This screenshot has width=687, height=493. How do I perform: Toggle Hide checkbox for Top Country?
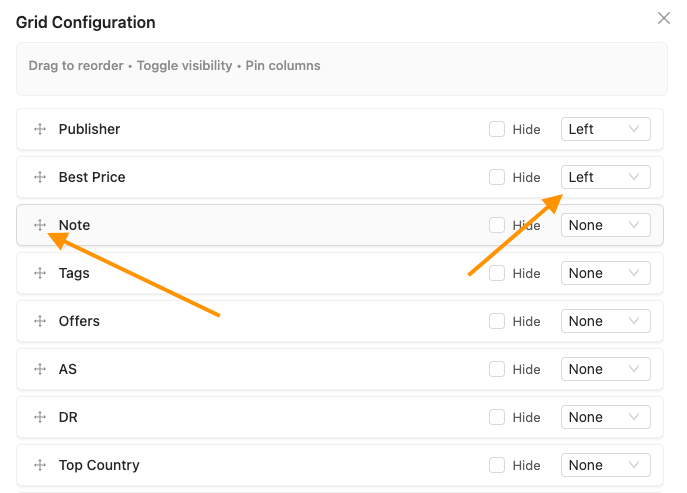(497, 465)
